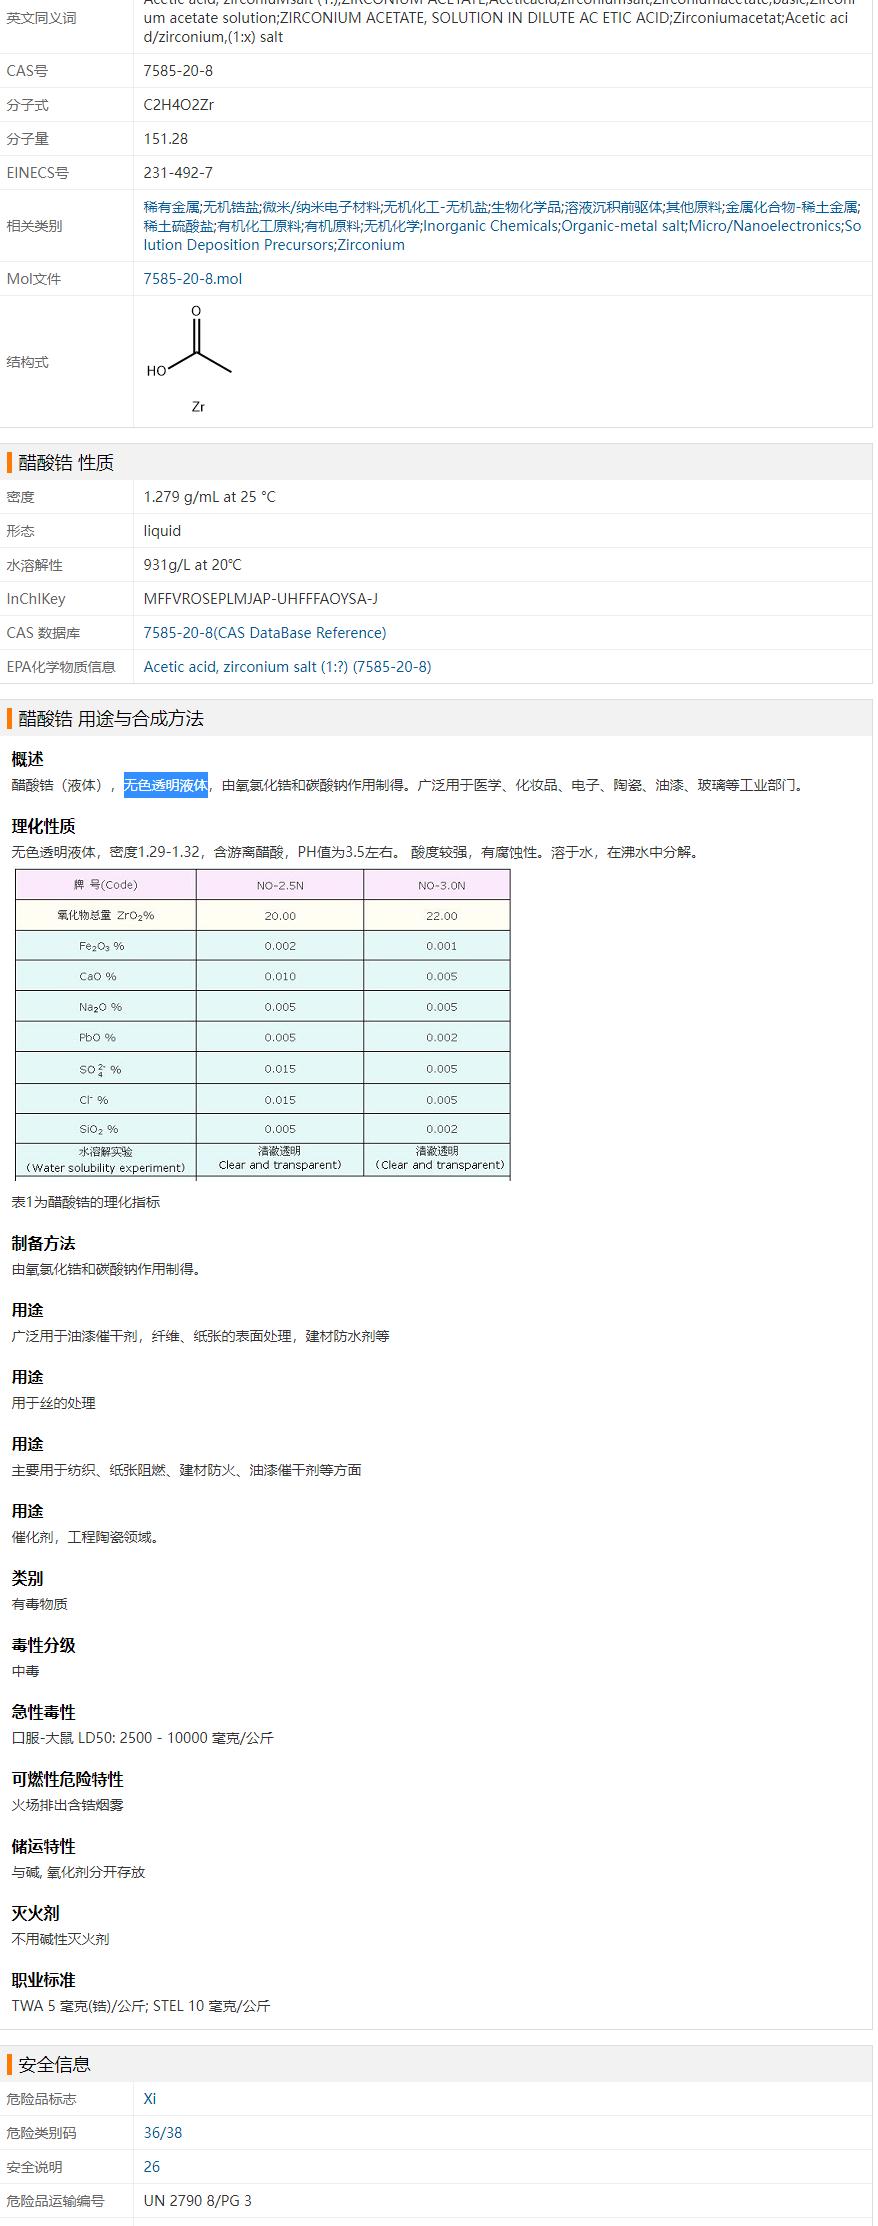
Task: Open the Zirconium category link
Action: point(371,245)
